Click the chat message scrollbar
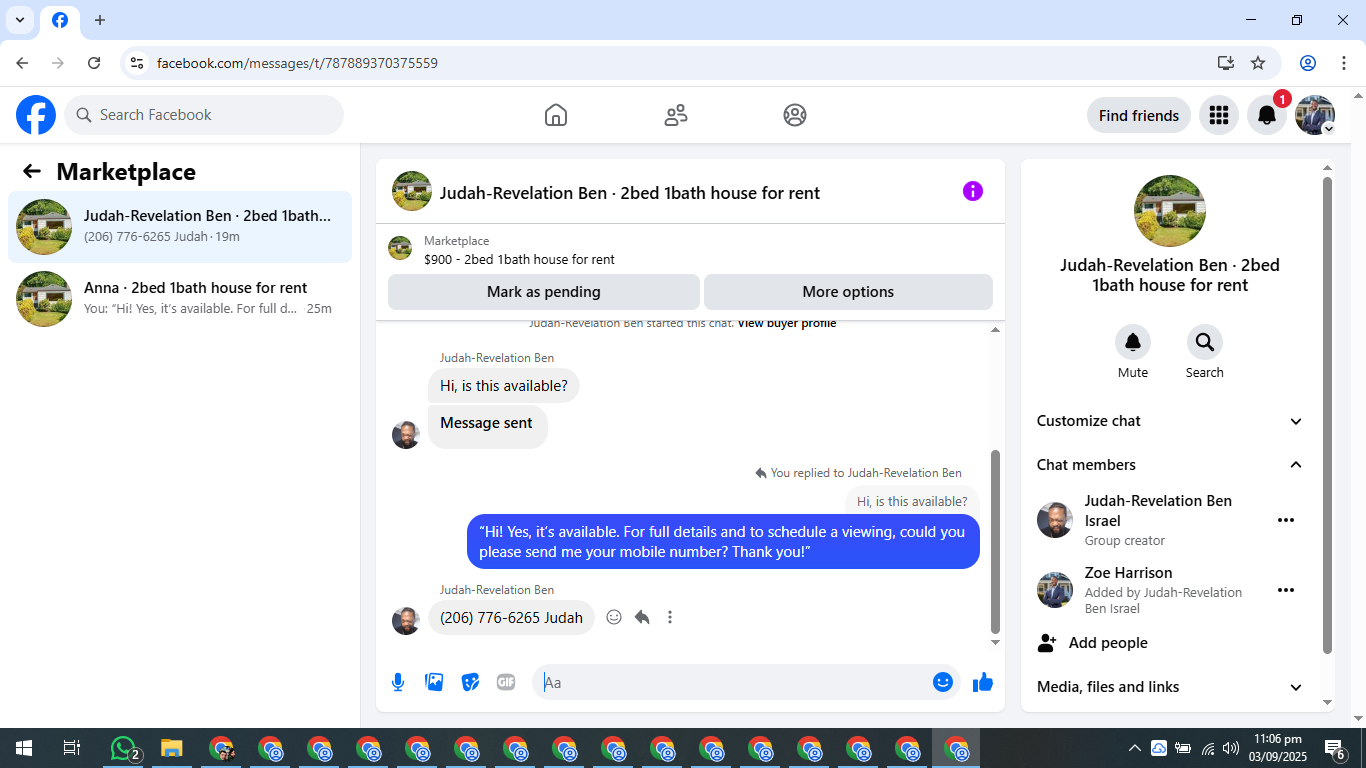This screenshot has width=1366, height=768. point(995,542)
